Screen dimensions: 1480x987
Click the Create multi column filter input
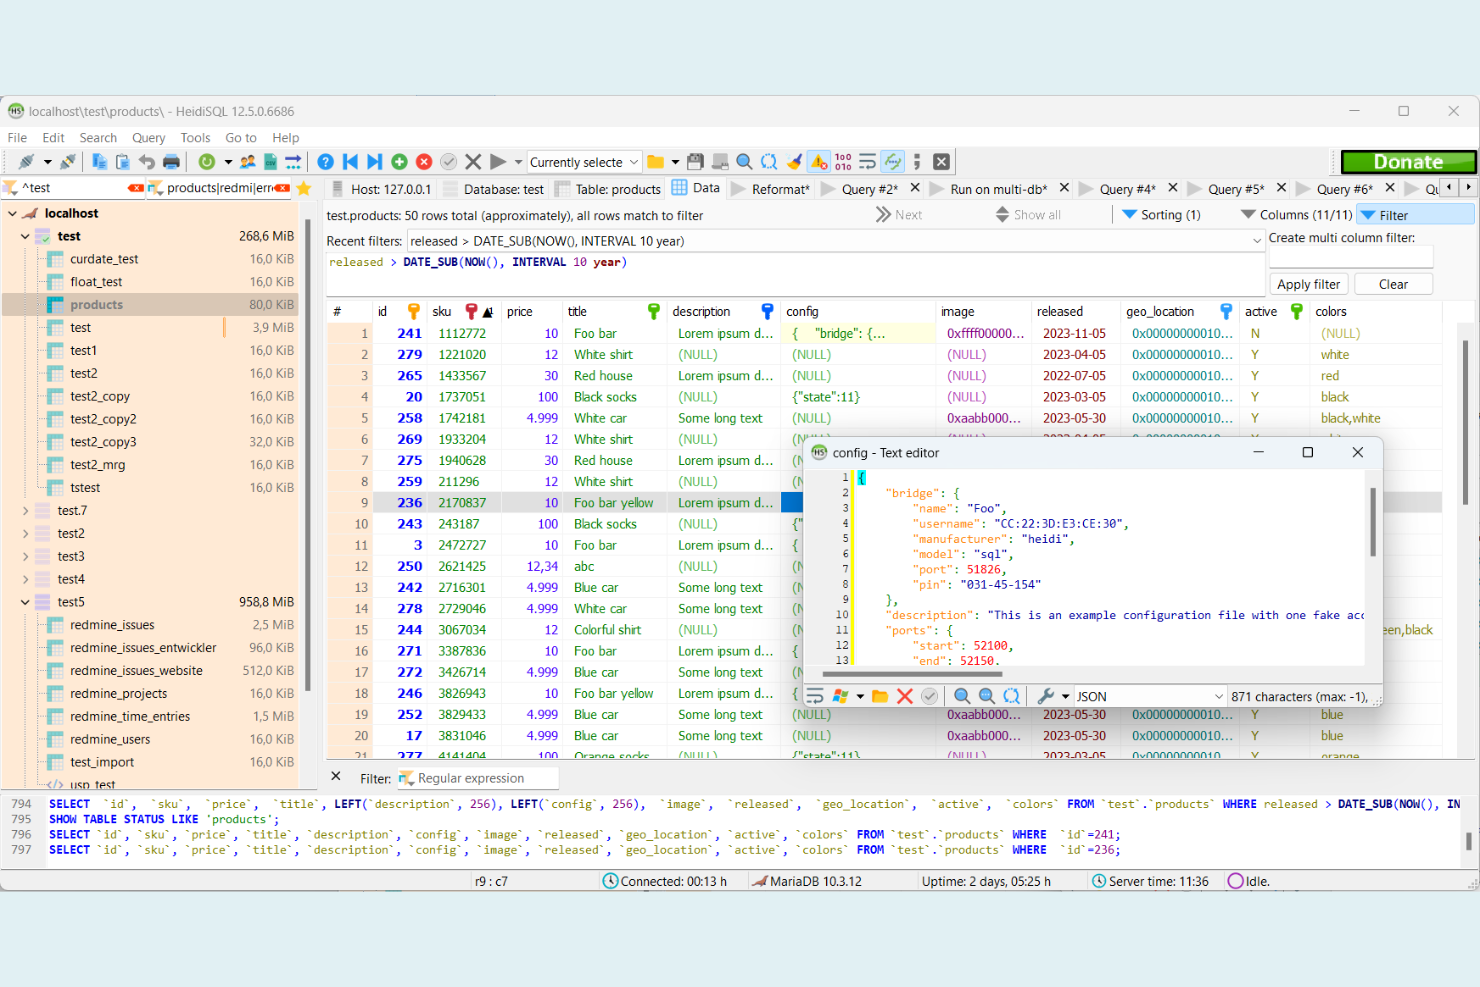1350,258
